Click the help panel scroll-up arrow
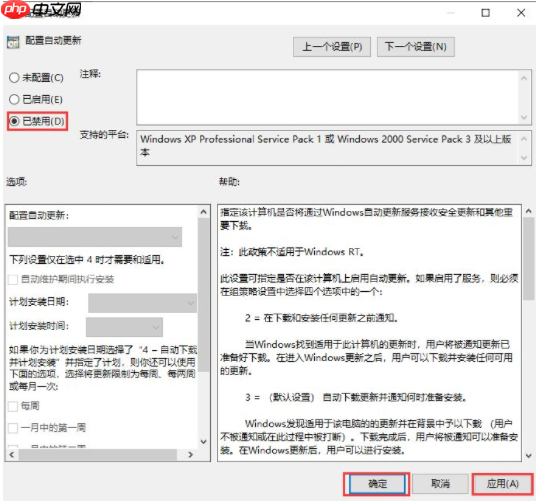 (x=529, y=211)
